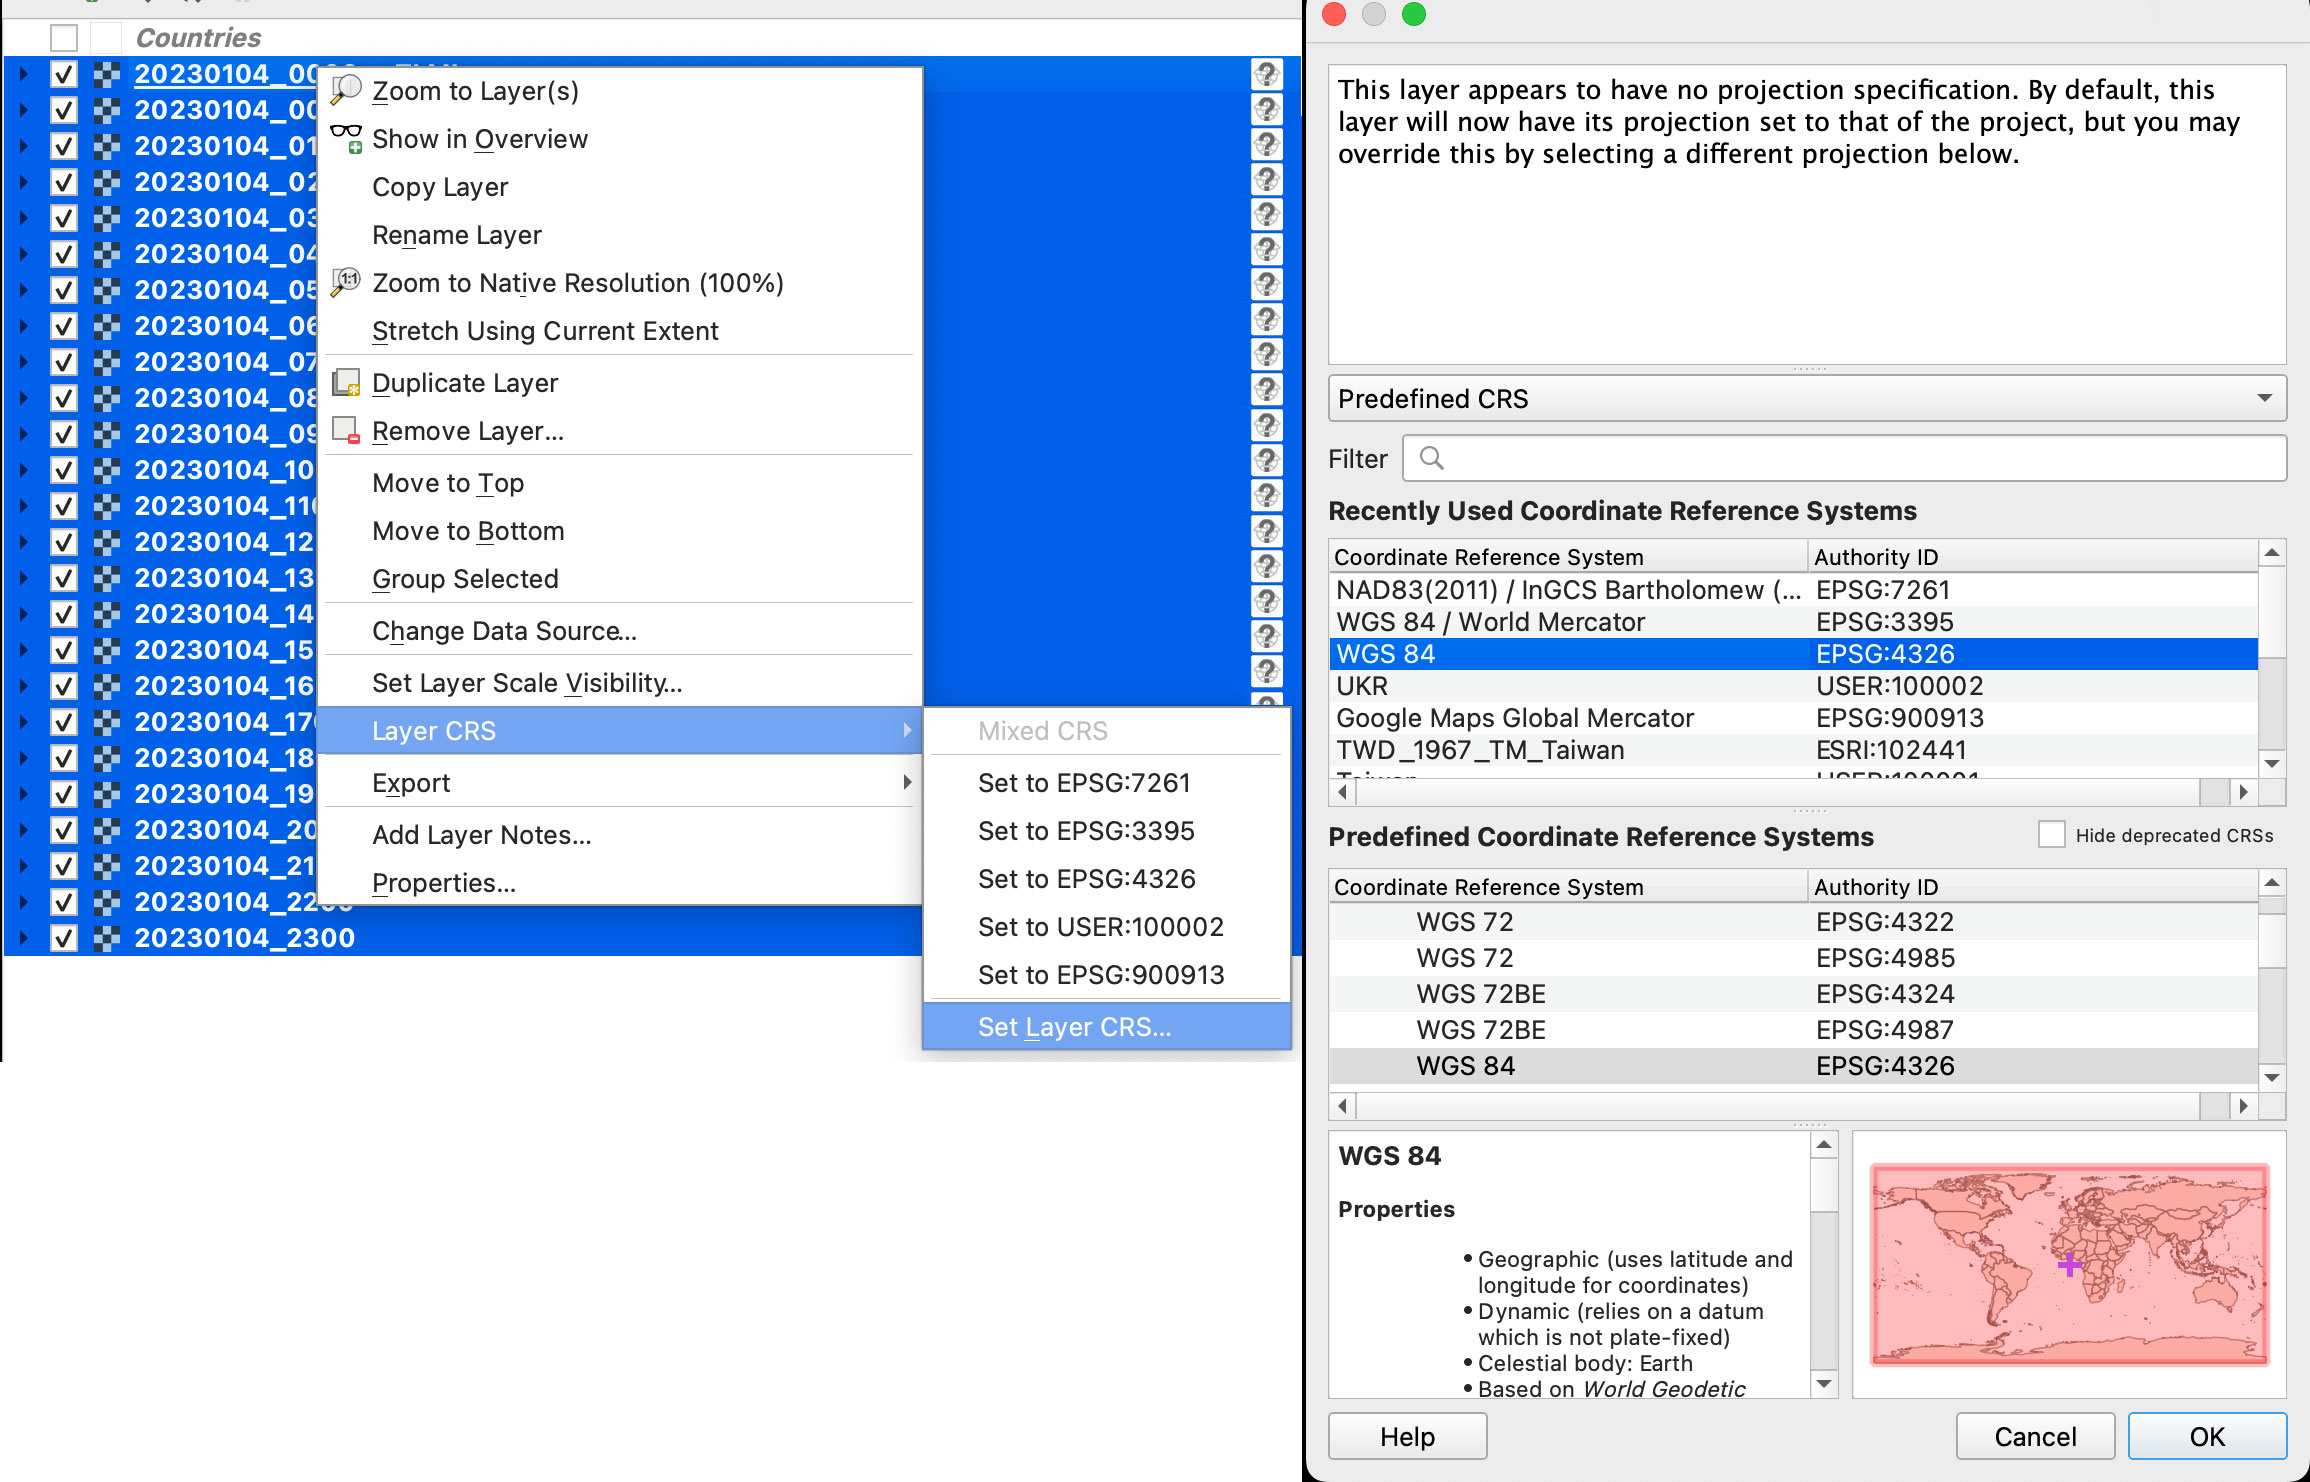Click the Show in Overview glasses icon
This screenshot has height=1482, width=2310.
[346, 138]
